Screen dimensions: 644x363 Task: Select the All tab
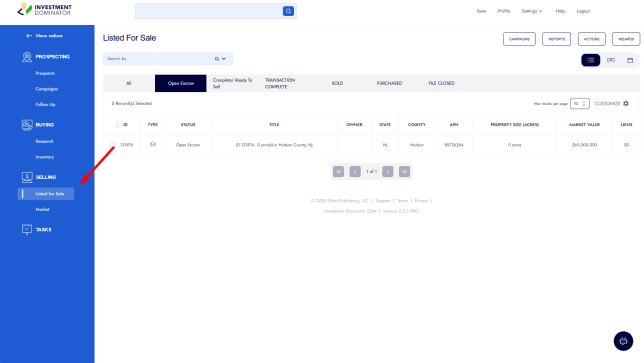pos(129,83)
